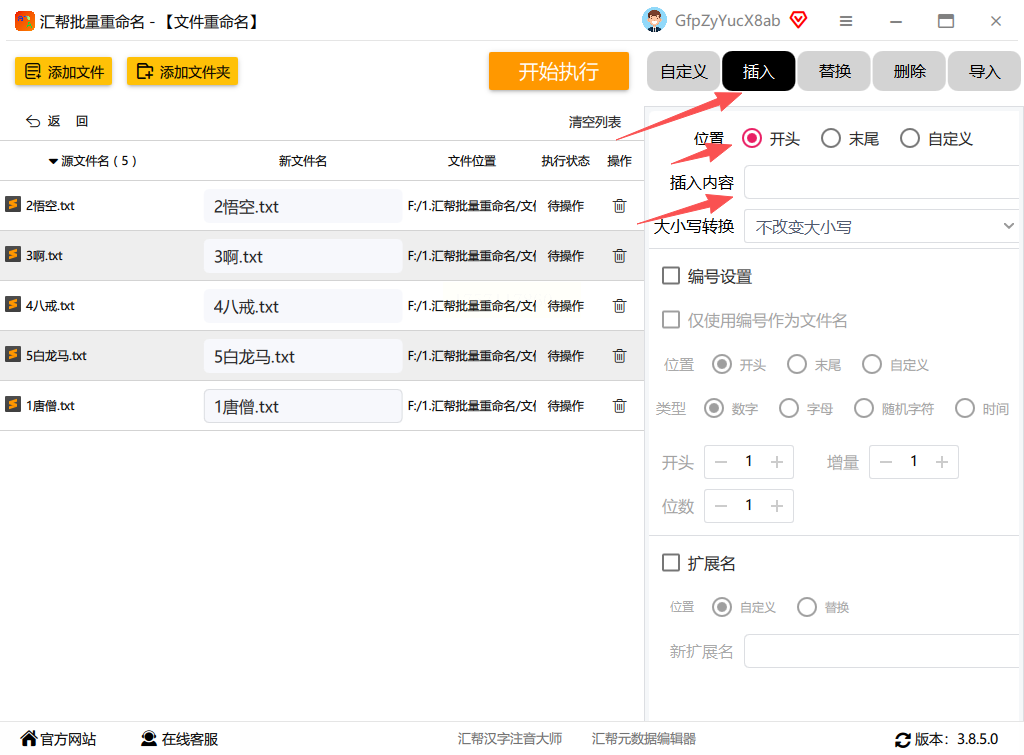This screenshot has height=755, width=1024.
Task: Delete the 3啊.txt row with trash icon
Action: coord(619,256)
